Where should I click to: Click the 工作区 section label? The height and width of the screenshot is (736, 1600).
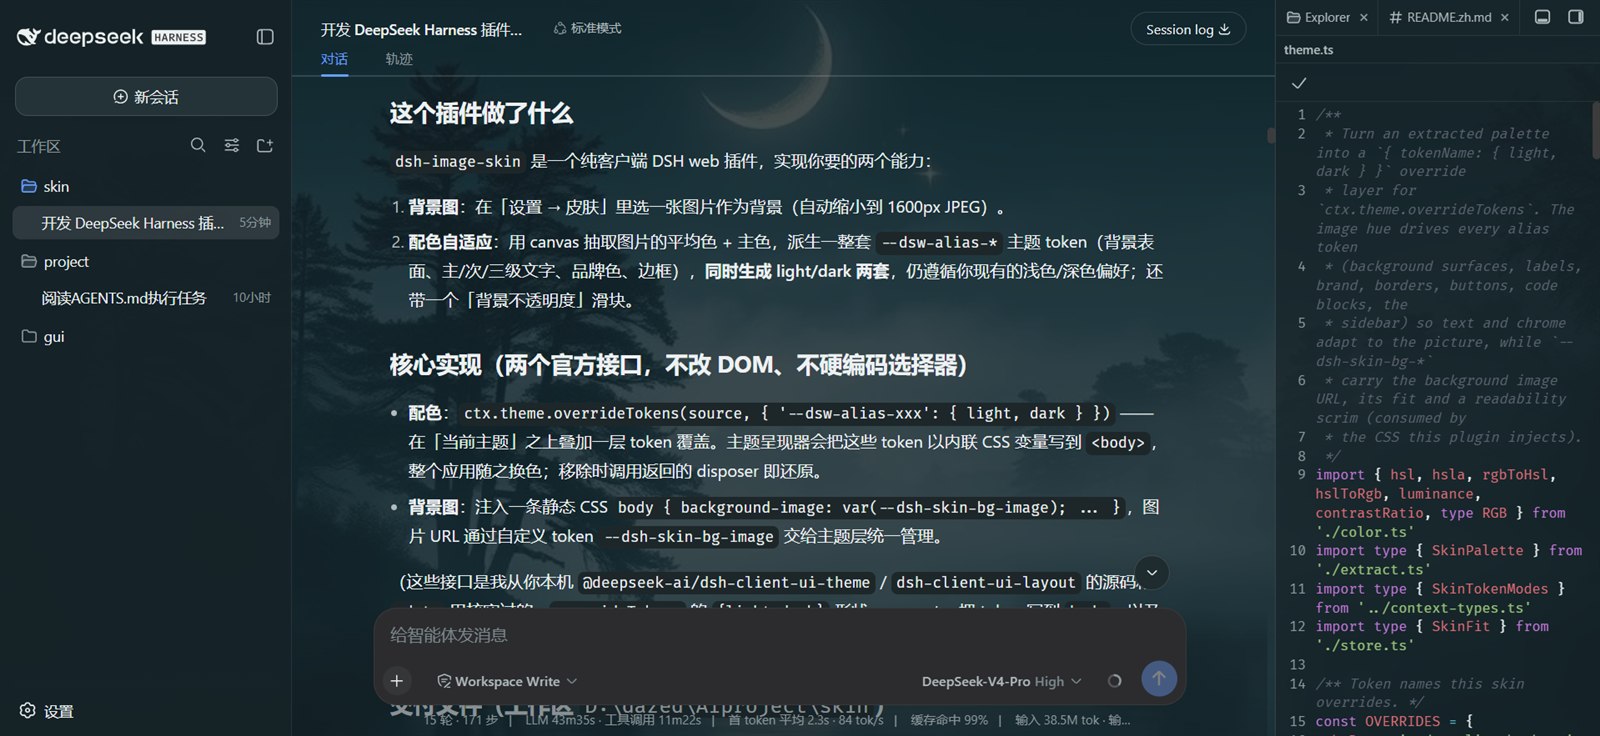coord(39,146)
